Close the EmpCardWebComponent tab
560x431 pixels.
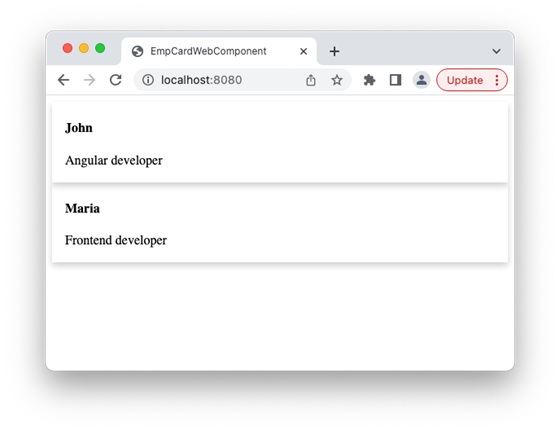(304, 51)
